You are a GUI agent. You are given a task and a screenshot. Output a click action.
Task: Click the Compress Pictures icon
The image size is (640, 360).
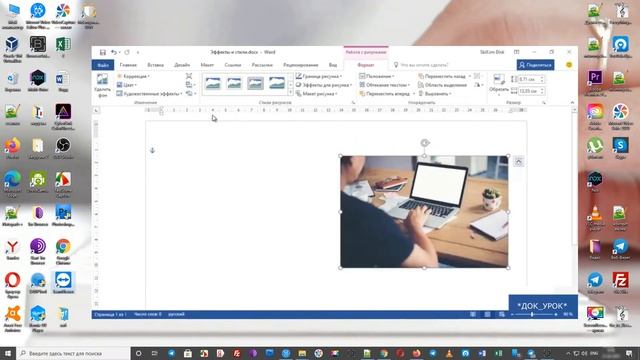pyautogui.click(x=189, y=76)
